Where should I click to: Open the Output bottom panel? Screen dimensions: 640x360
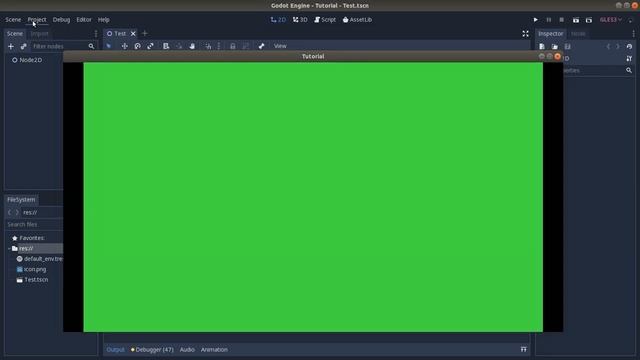point(115,349)
